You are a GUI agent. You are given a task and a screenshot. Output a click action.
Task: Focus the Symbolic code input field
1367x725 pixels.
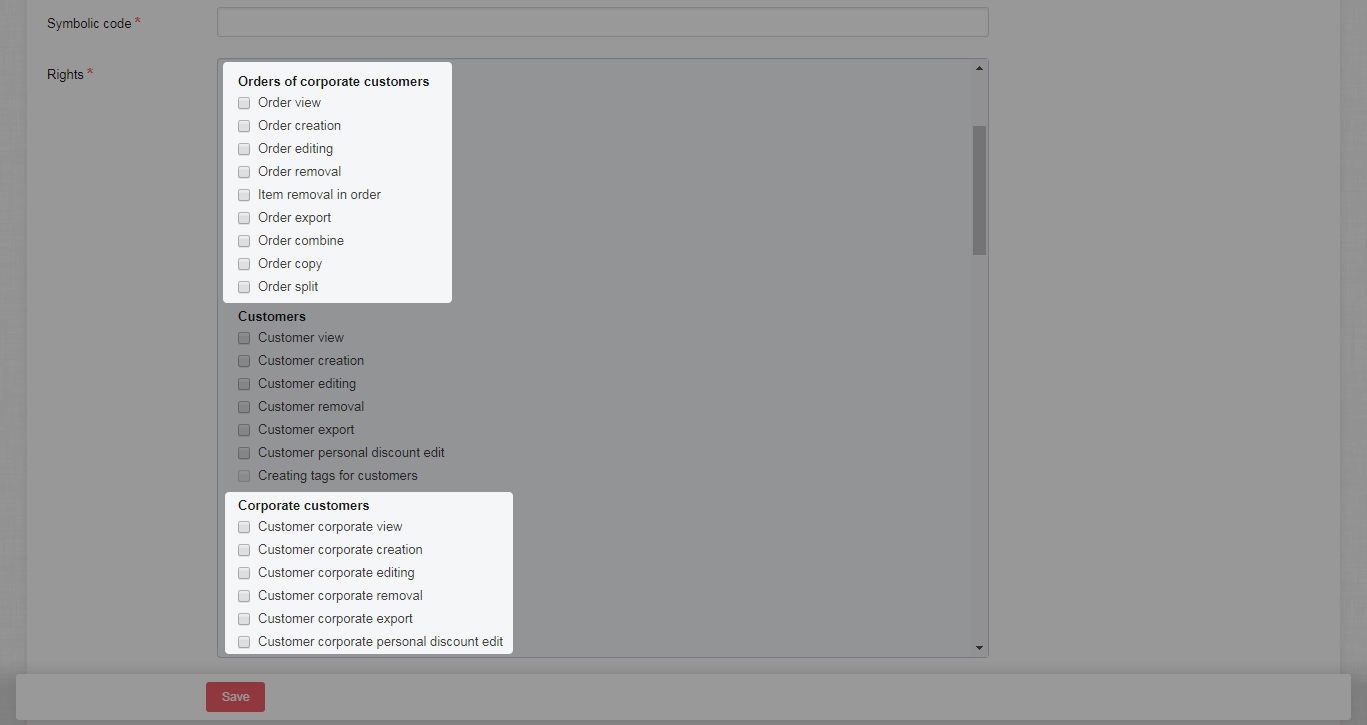pos(602,22)
